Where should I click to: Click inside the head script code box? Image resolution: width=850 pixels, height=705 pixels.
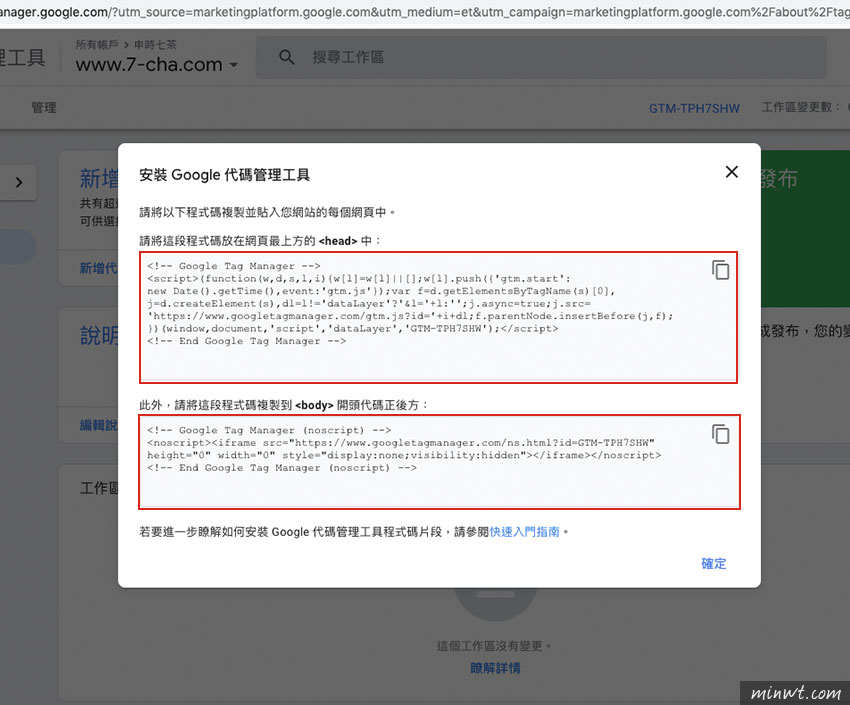click(438, 317)
